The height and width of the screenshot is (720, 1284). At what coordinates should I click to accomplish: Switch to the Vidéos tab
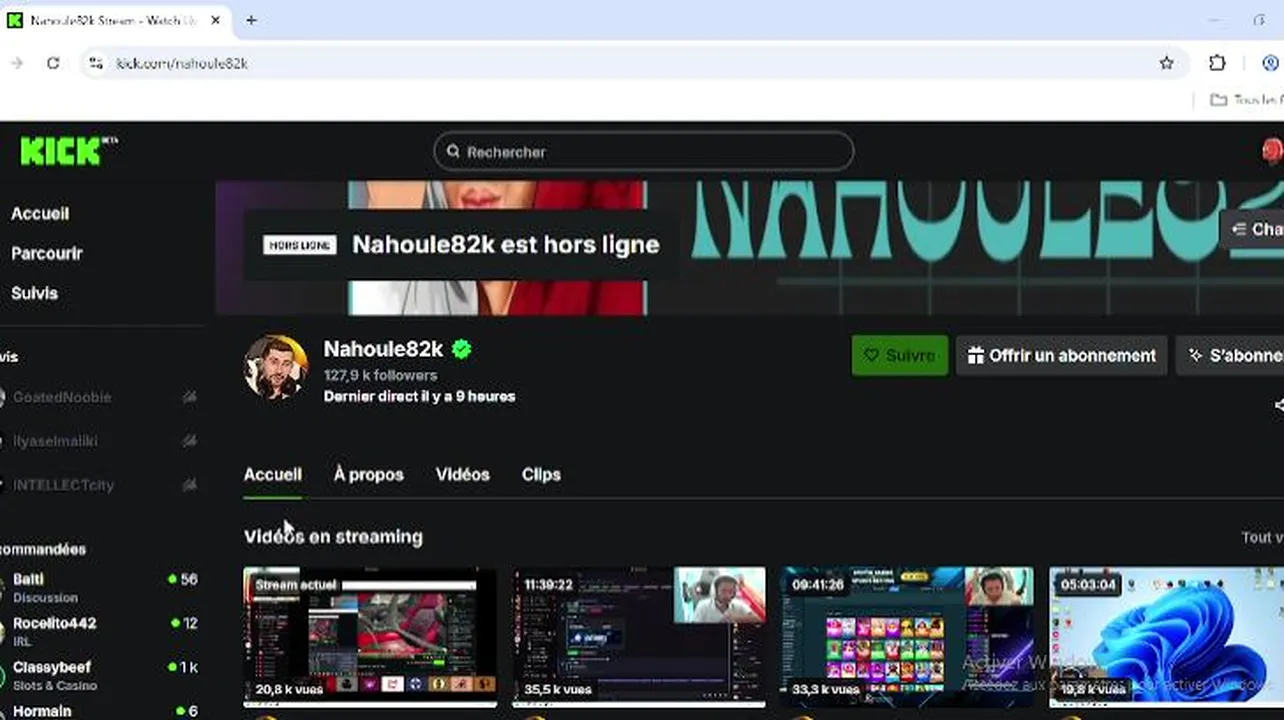[x=462, y=475]
